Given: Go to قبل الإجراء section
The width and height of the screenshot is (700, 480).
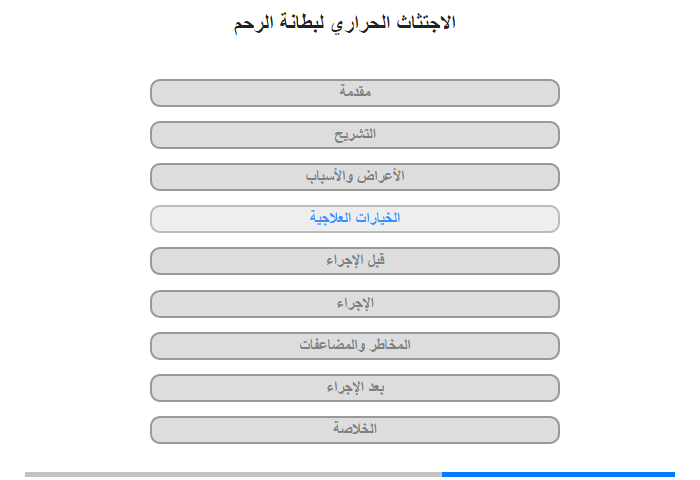Looking at the screenshot, I should 355,261.
